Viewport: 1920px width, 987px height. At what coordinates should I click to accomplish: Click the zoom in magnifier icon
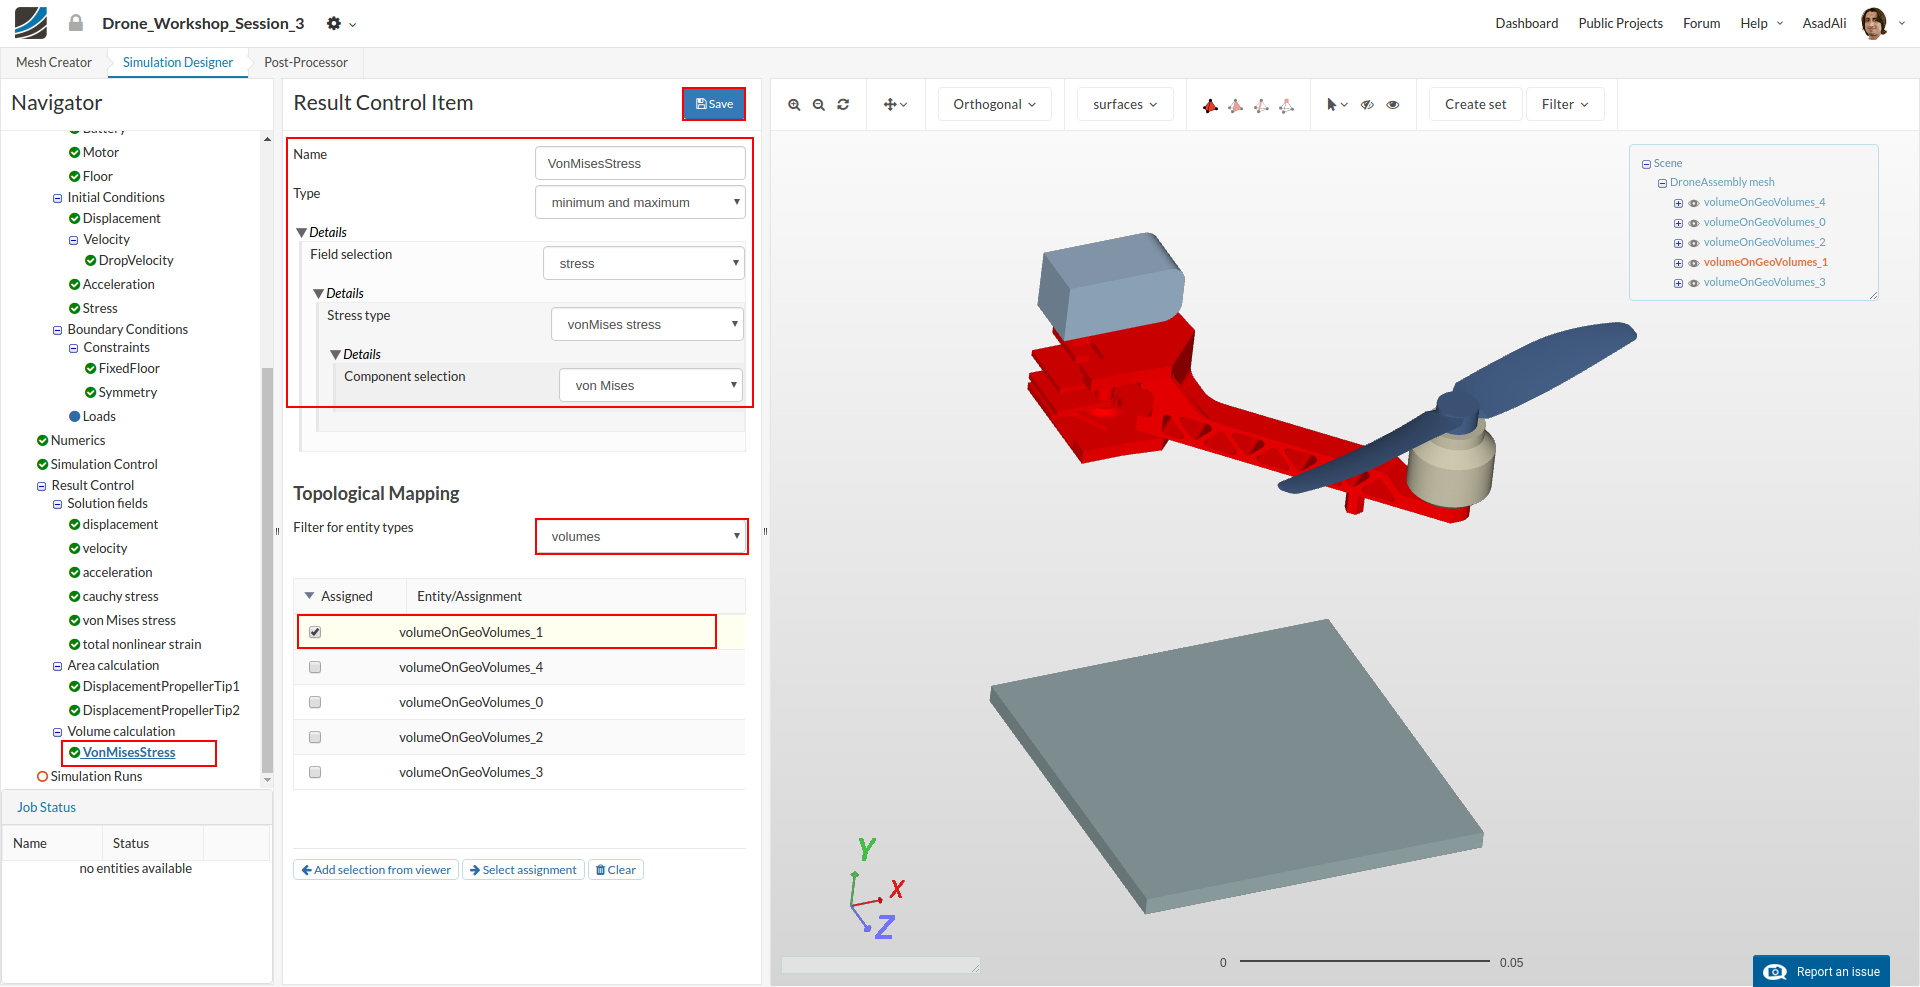pyautogui.click(x=794, y=105)
